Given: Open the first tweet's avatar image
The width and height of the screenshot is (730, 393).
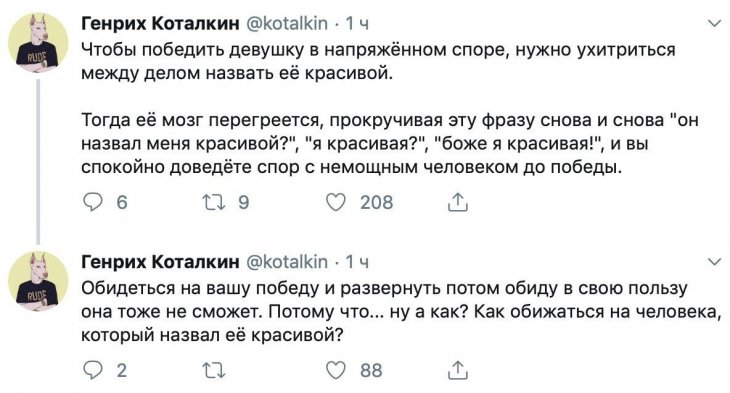Looking at the screenshot, I should click(38, 43).
